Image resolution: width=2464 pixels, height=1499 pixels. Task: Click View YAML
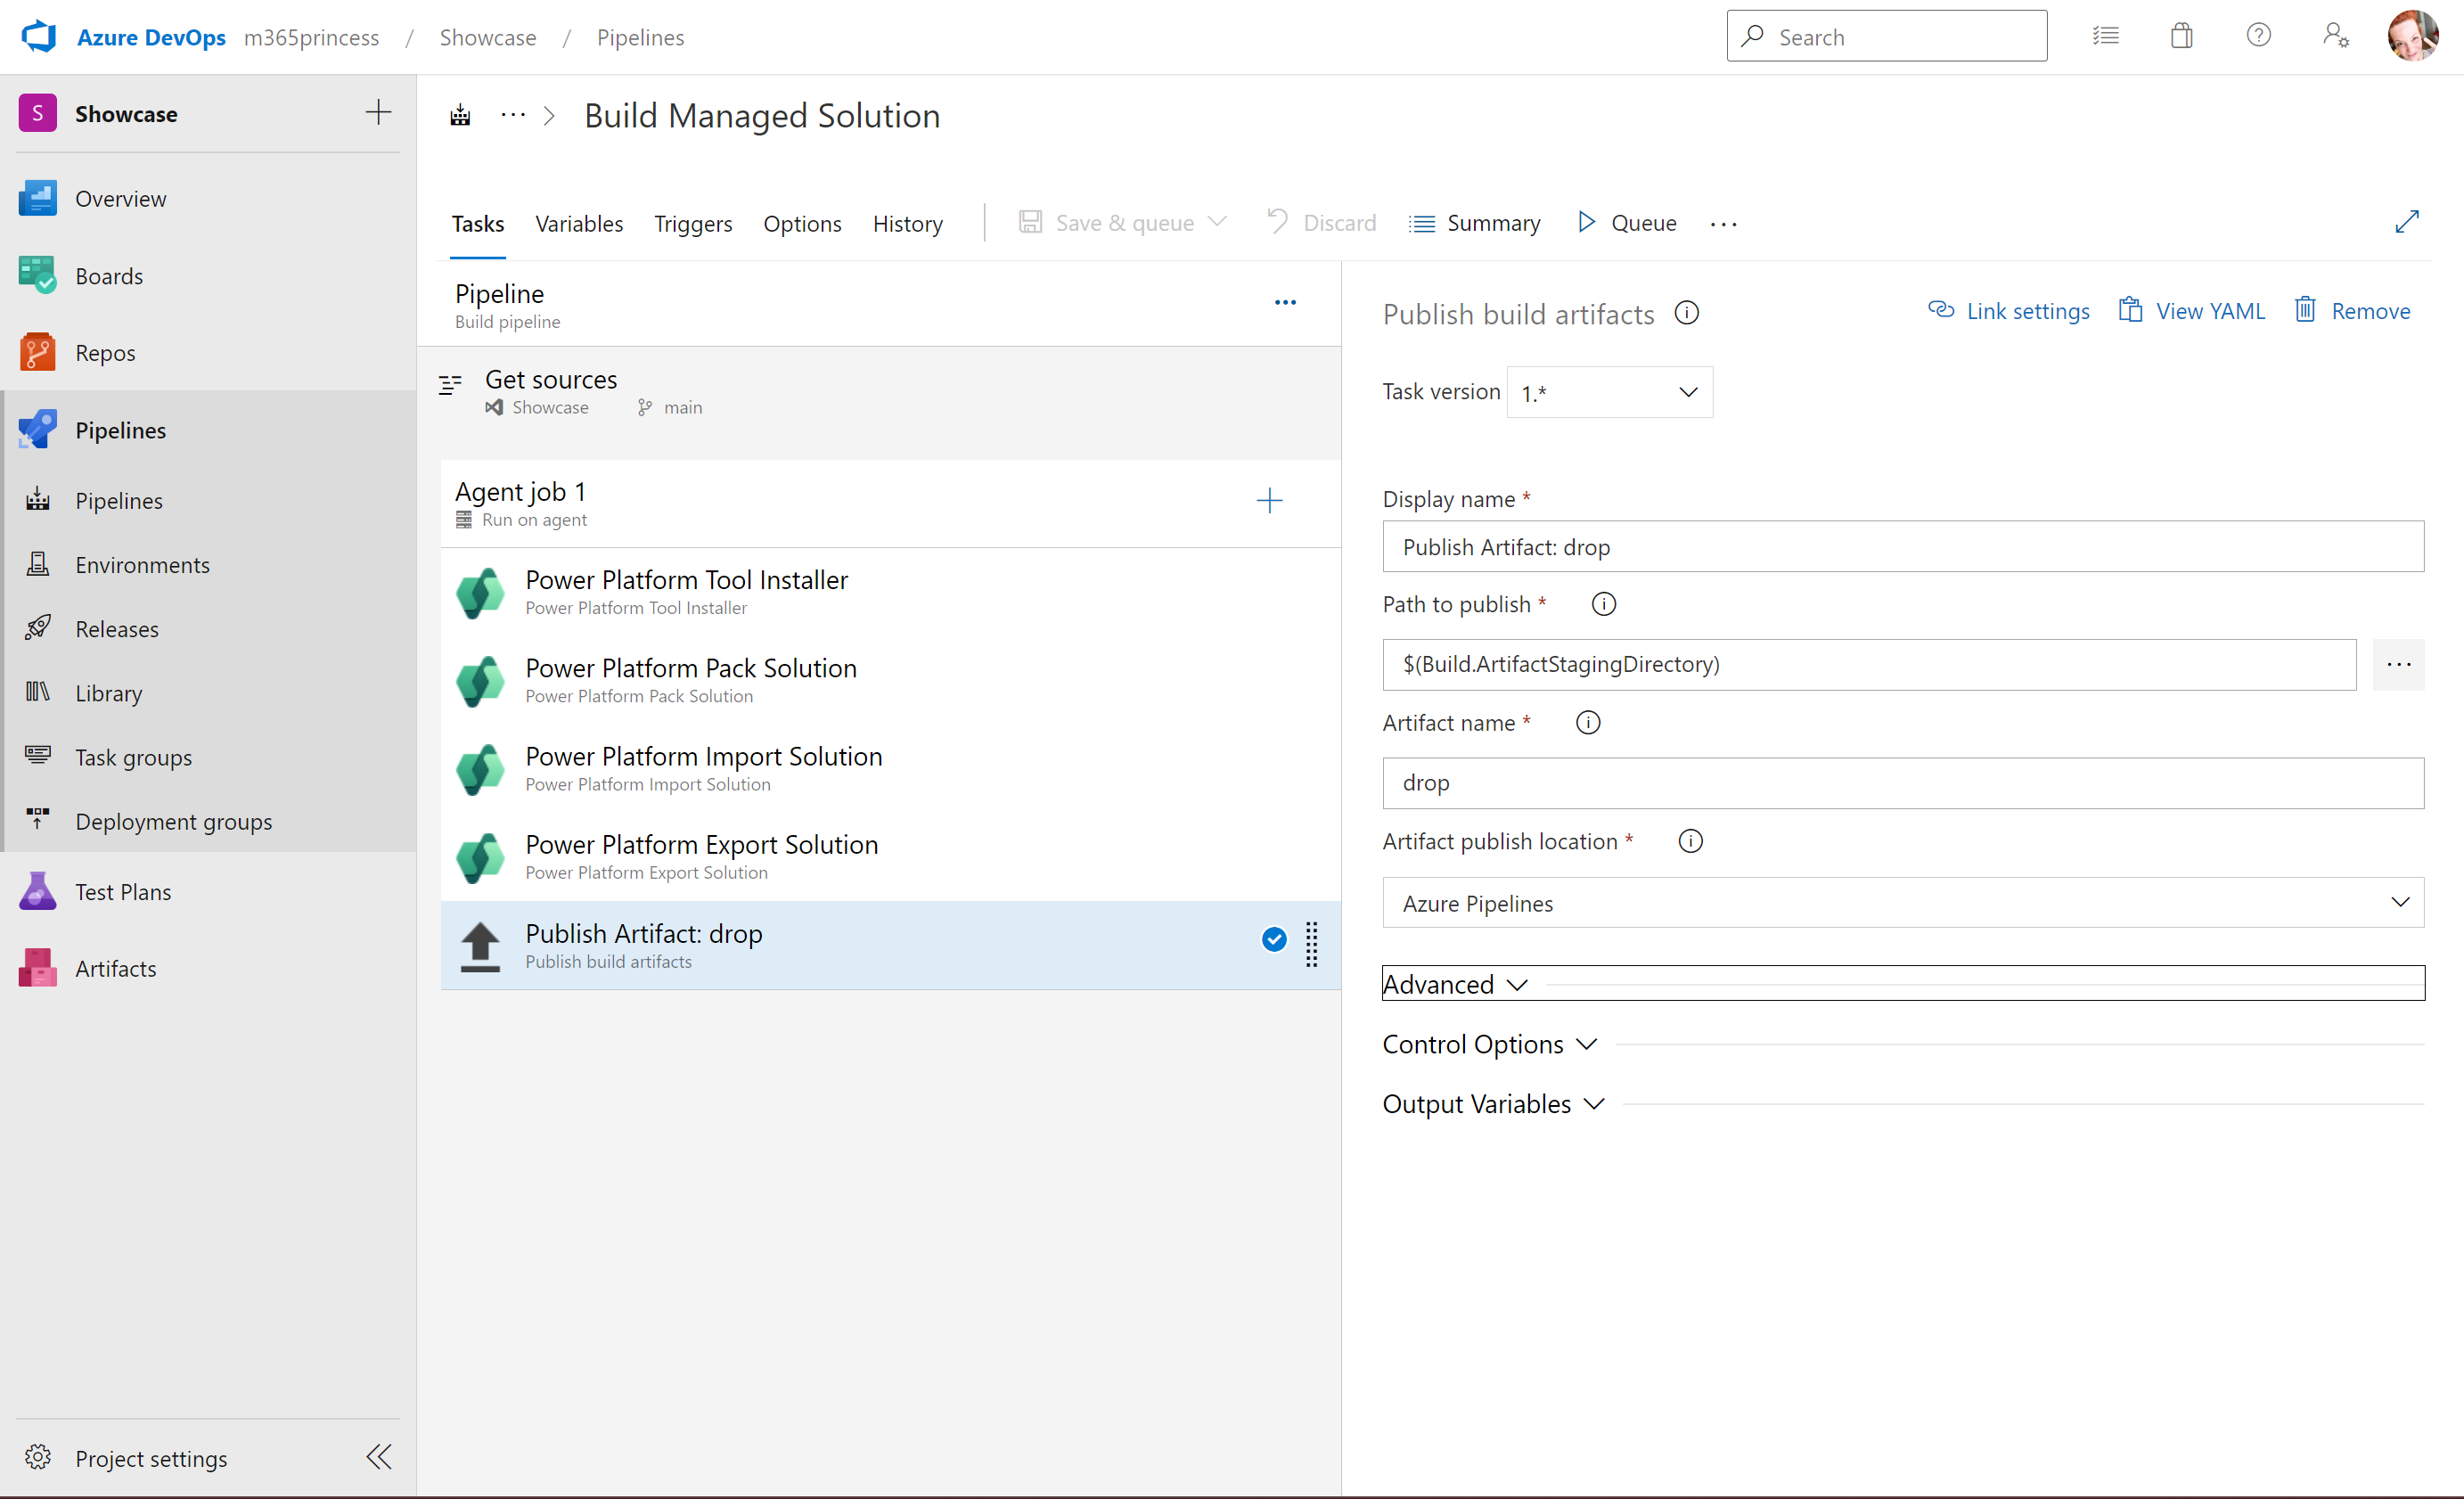(x=2191, y=311)
